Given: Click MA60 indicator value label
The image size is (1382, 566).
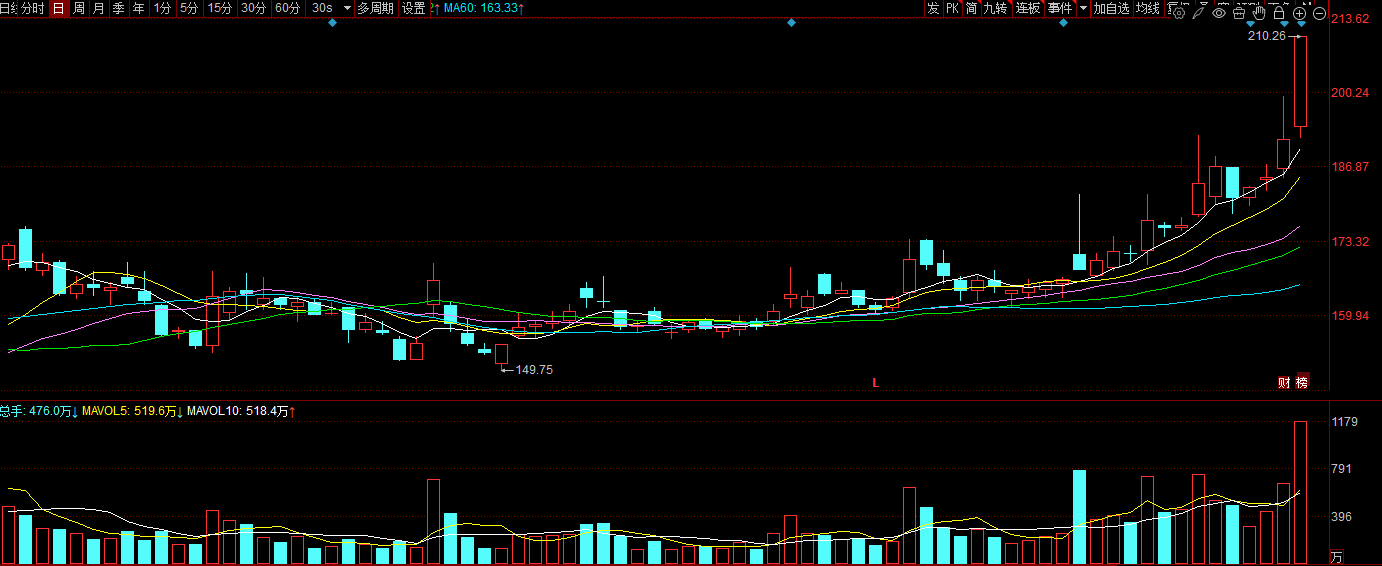Looking at the screenshot, I should click(x=484, y=8).
